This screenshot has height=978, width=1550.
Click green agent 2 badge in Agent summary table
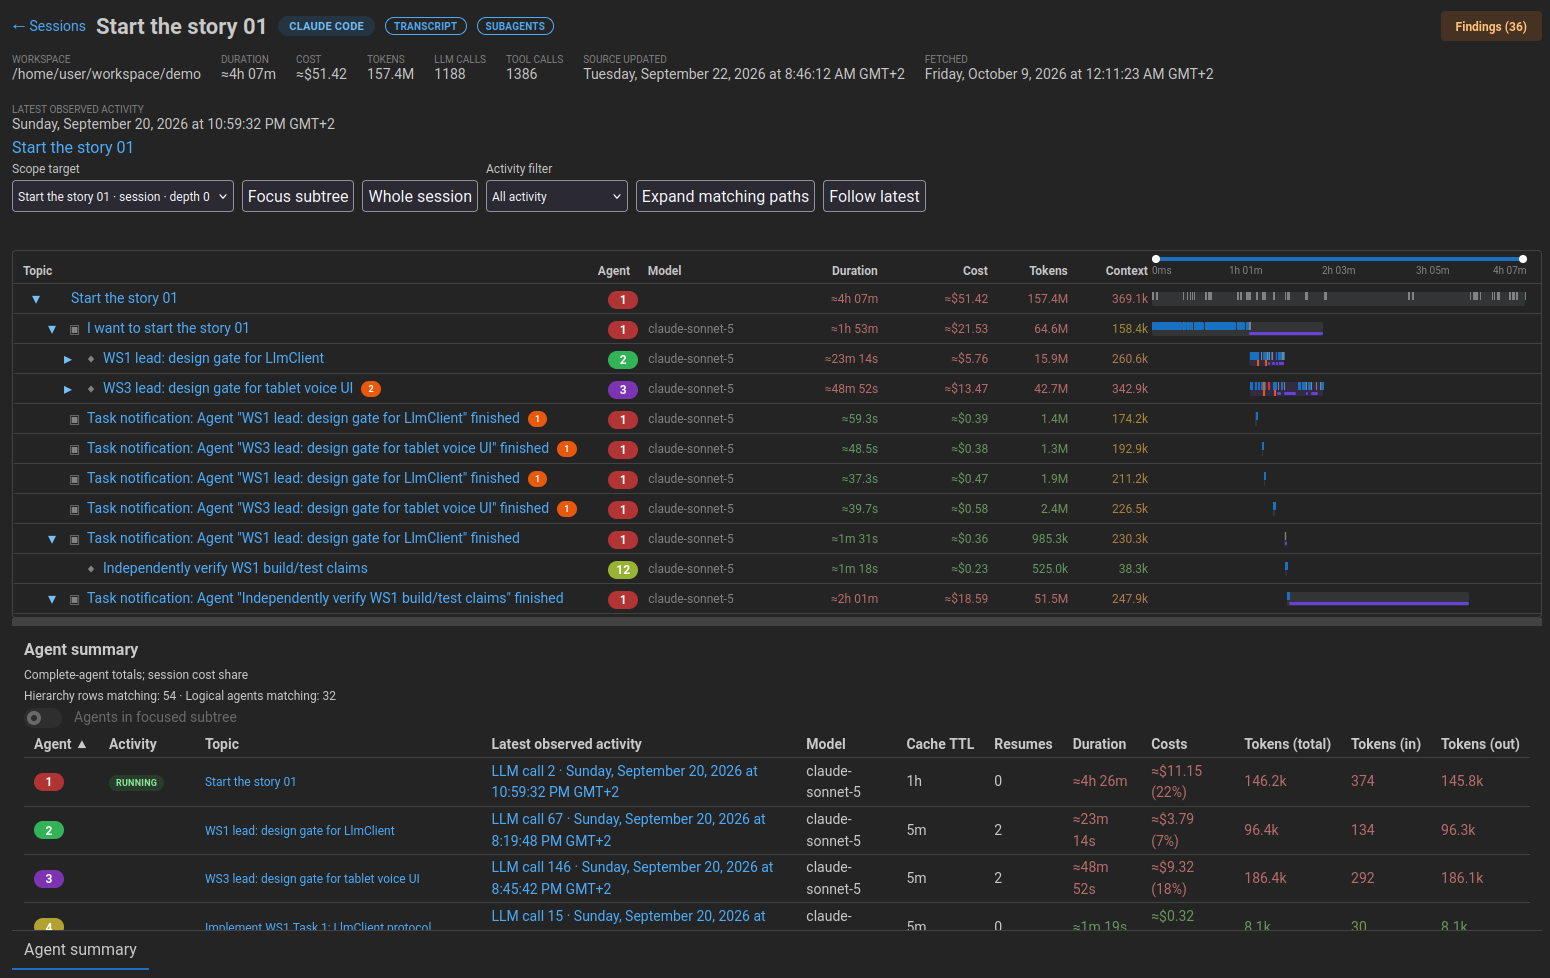click(49, 830)
